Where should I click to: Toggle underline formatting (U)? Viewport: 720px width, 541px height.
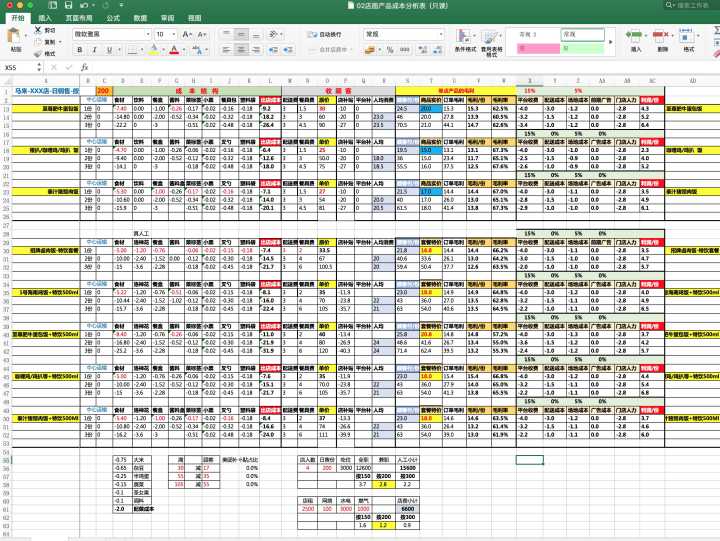[x=109, y=50]
